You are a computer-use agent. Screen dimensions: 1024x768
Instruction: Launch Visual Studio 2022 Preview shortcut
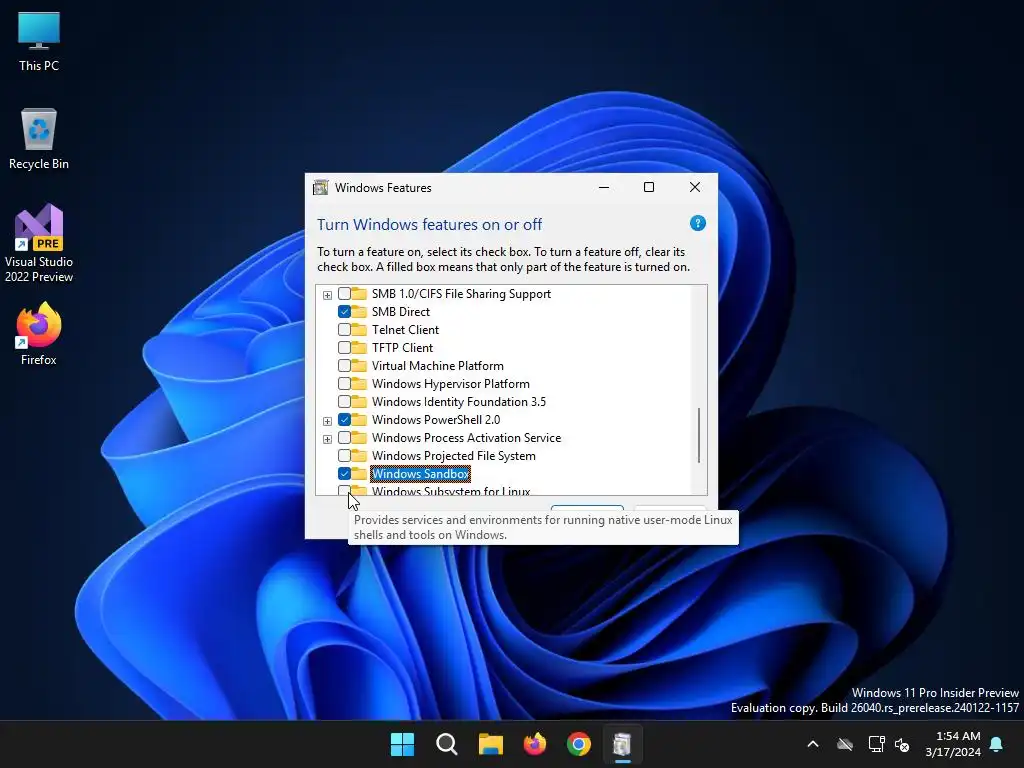39,243
